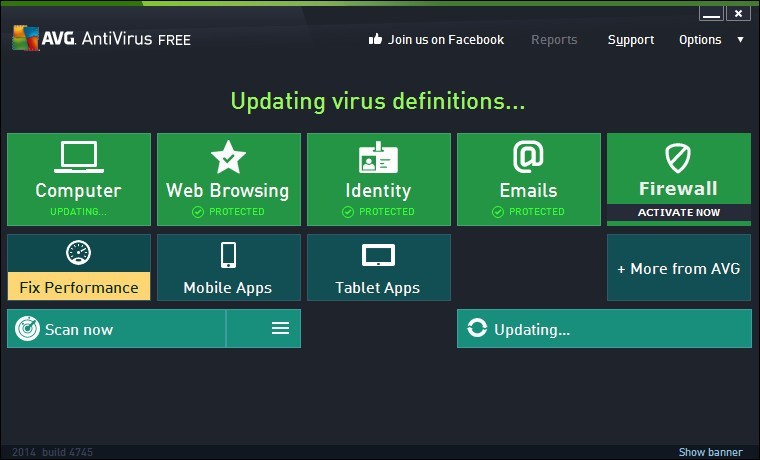Image resolution: width=760 pixels, height=460 pixels.
Task: Click the circular arrows Updating icon
Action: [x=477, y=328]
